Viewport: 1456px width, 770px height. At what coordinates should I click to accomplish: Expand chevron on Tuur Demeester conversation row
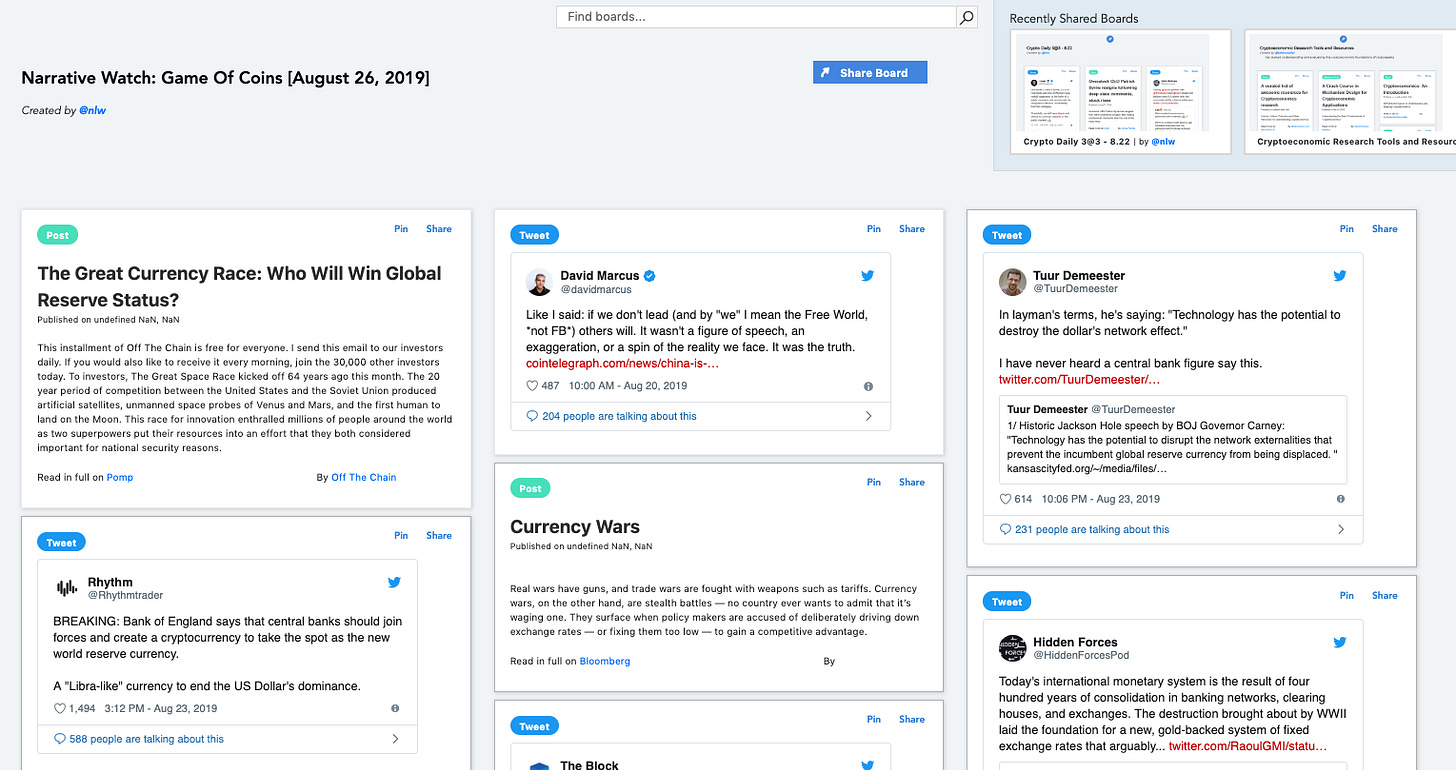tap(1341, 530)
